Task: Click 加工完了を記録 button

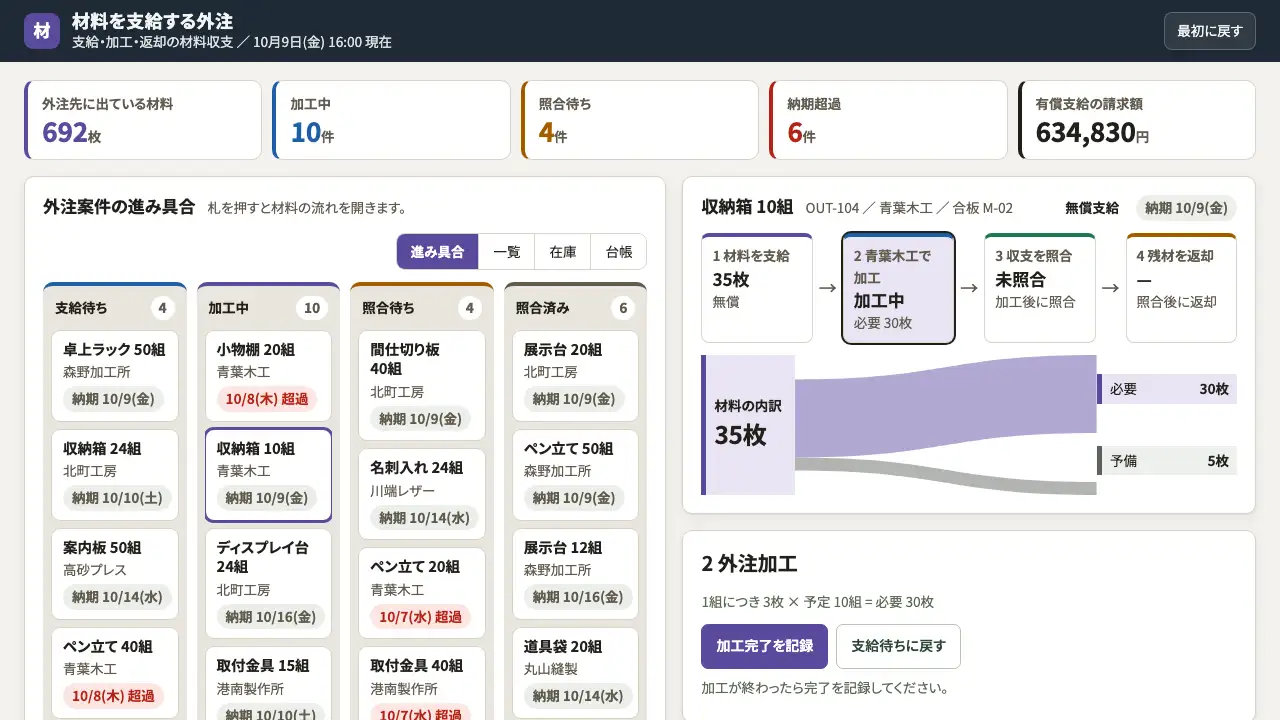Action: coord(764,646)
